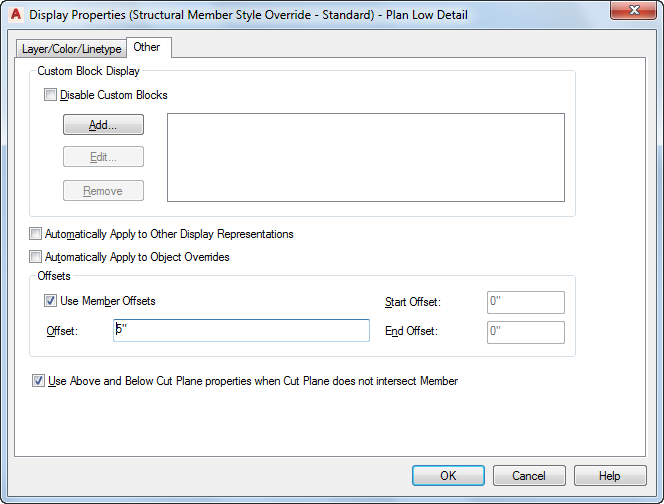Toggle Automatically Apply to Object Overrides
Viewport: 664px width, 504px height.
(36, 257)
